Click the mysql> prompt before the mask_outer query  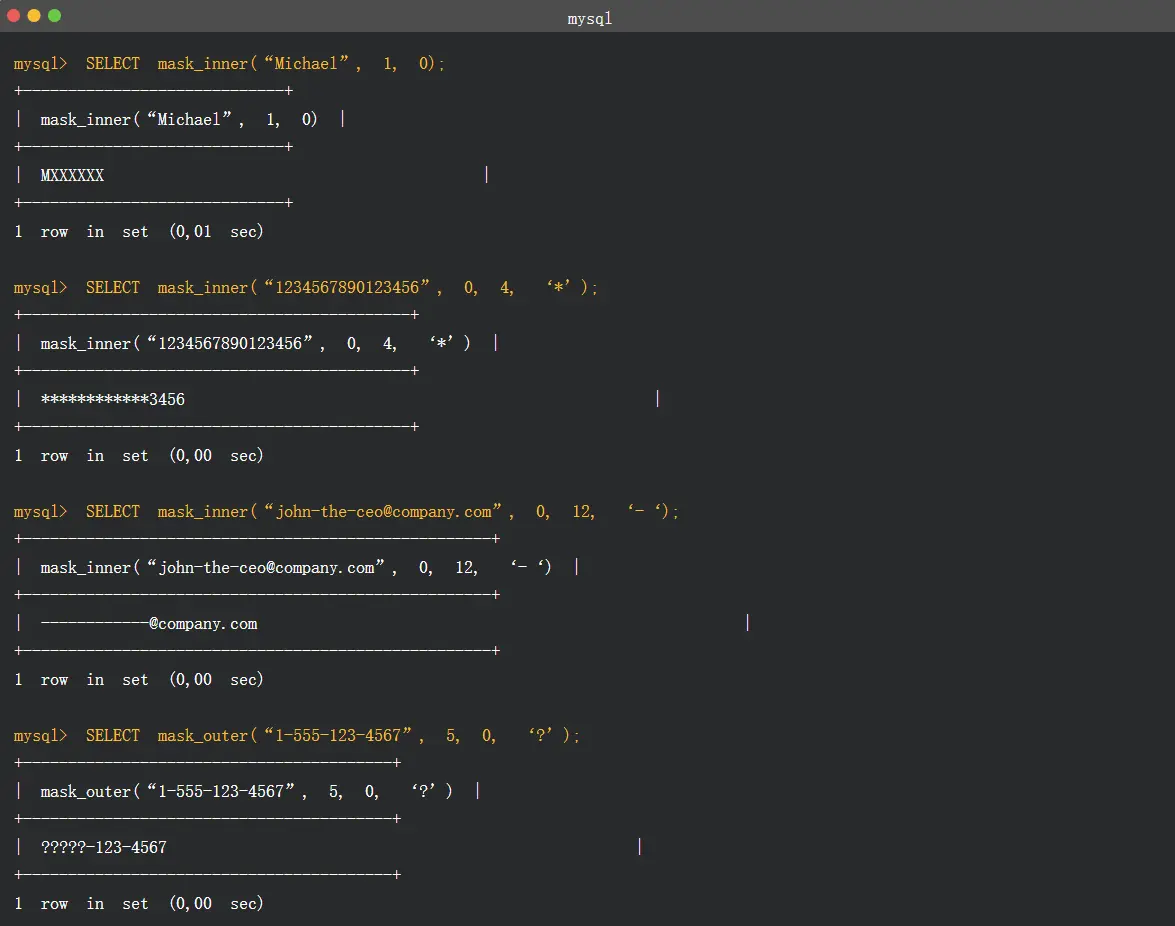click(x=40, y=735)
